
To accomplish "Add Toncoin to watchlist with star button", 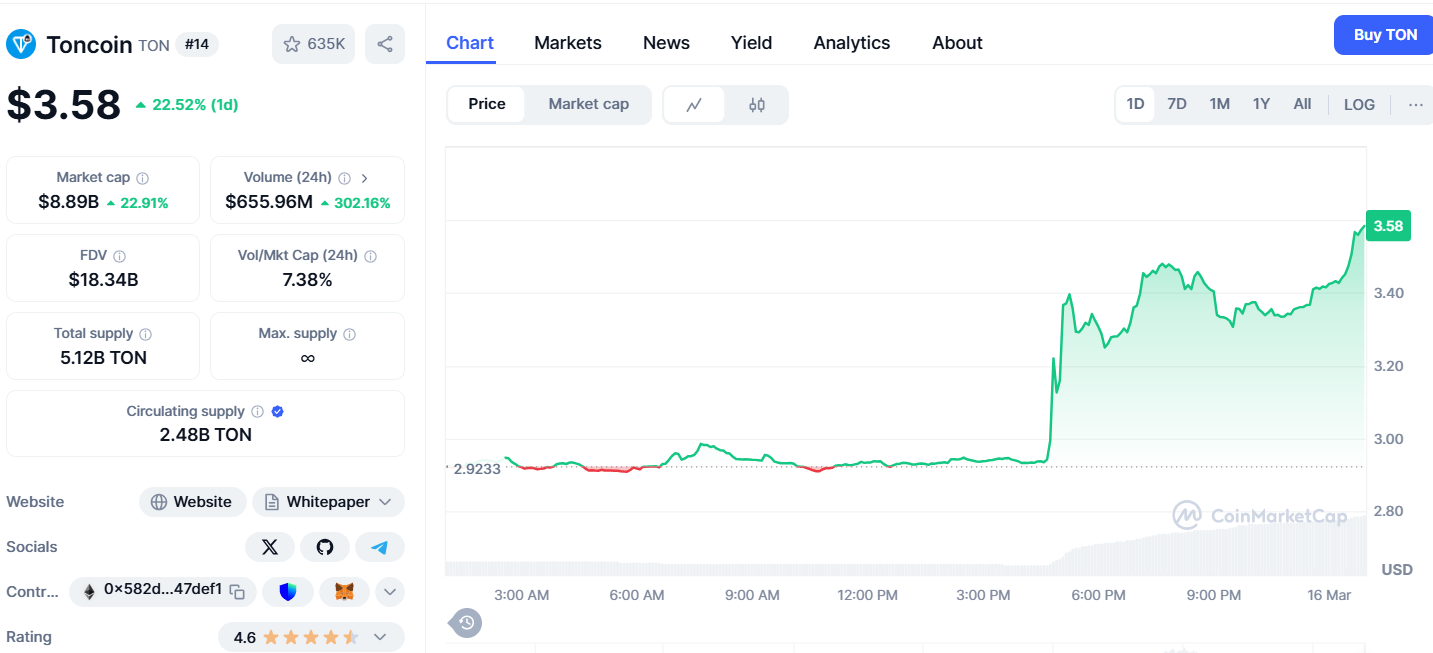I will click(x=313, y=44).
